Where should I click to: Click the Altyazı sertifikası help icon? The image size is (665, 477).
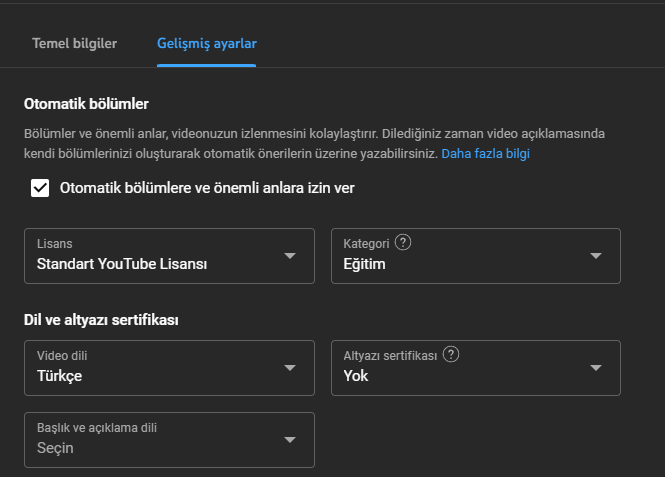(451, 354)
